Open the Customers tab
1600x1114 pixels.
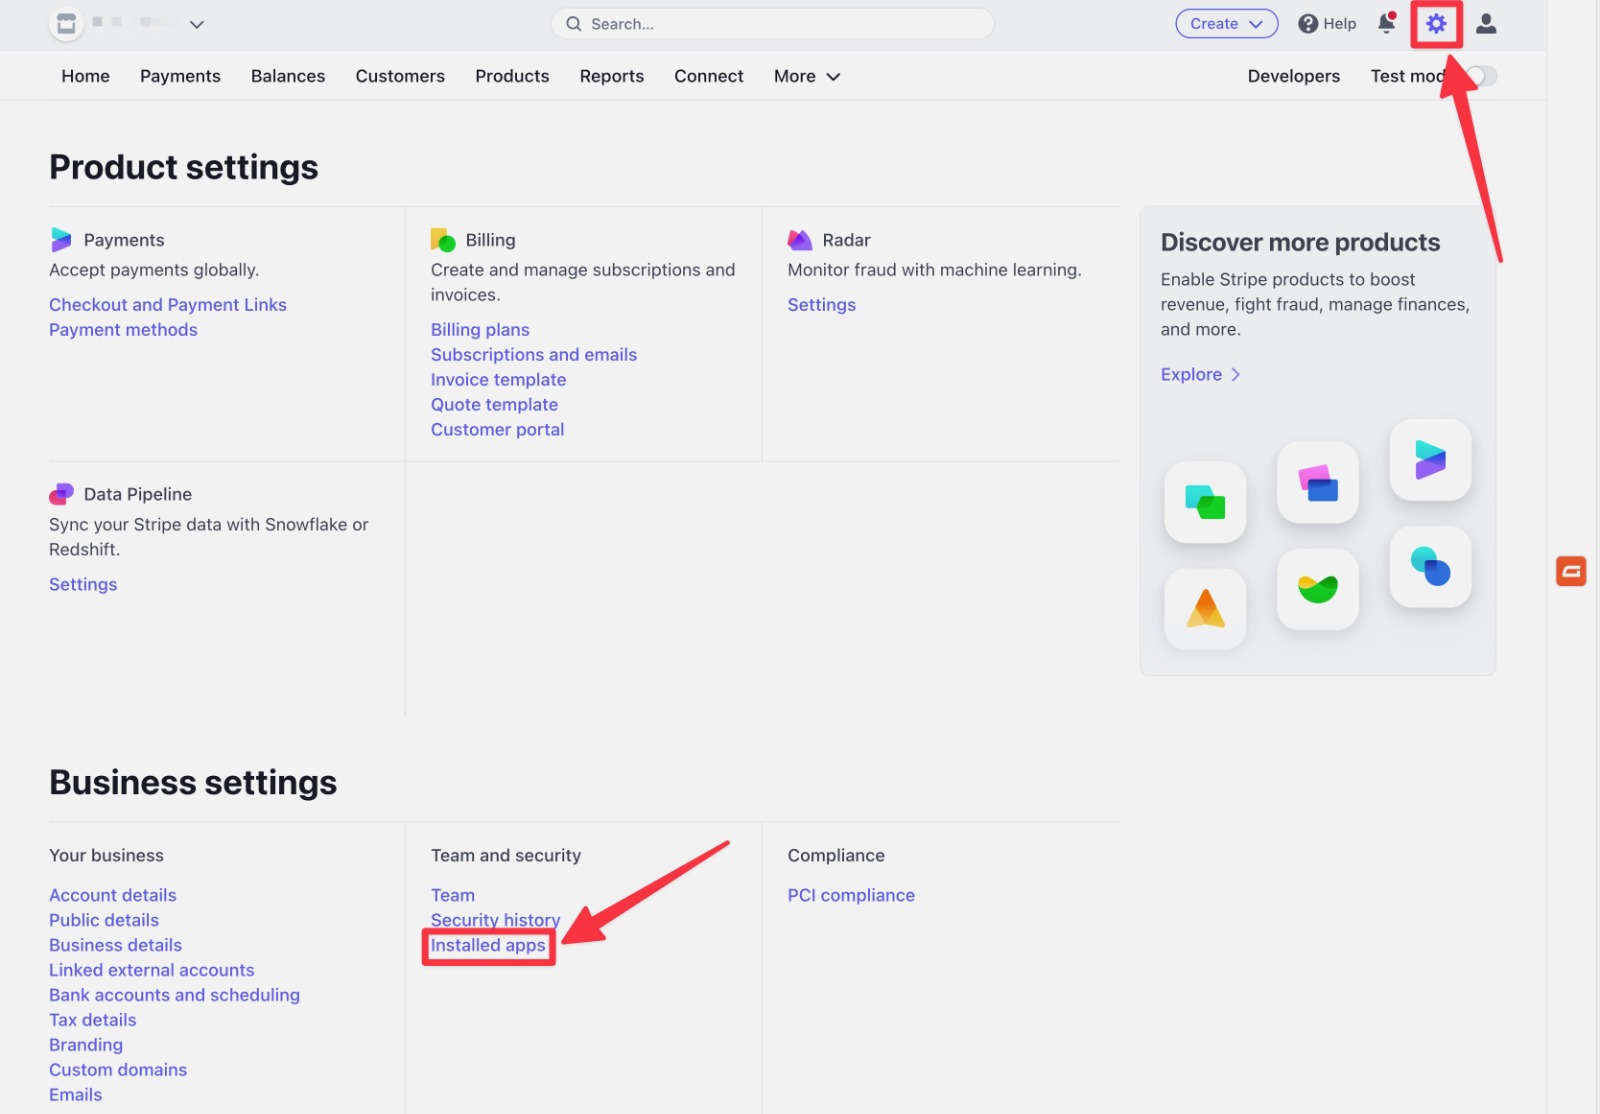click(x=400, y=76)
